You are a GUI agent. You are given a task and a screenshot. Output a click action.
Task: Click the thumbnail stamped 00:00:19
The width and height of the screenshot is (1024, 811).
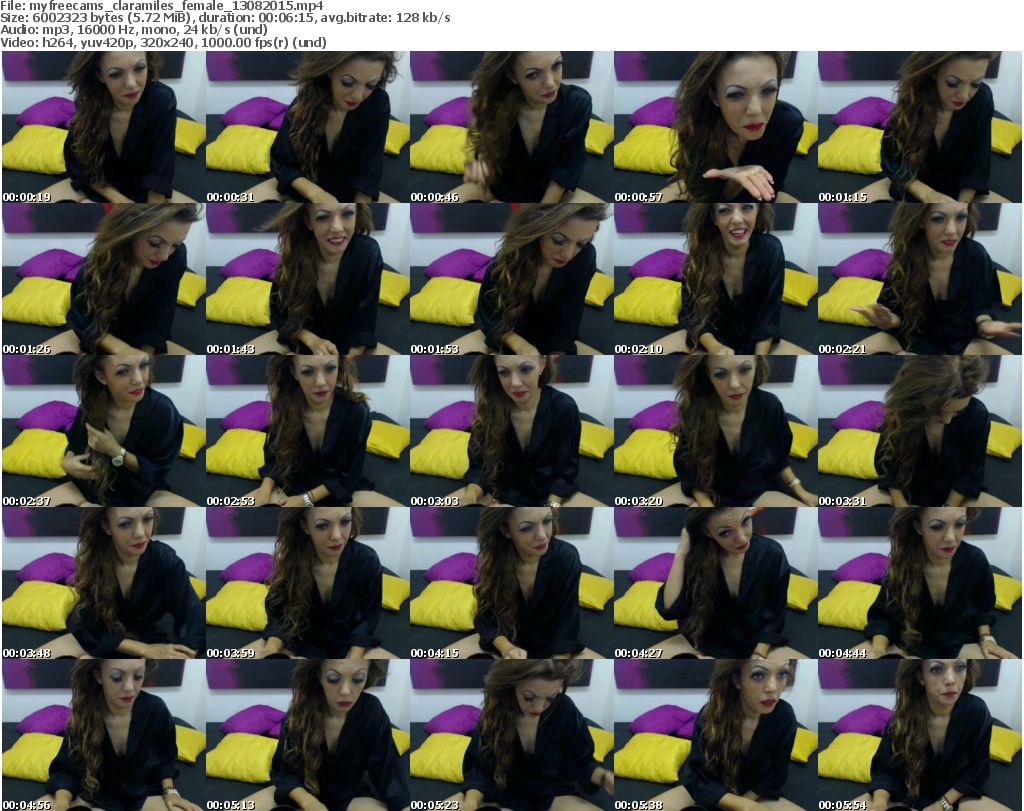103,127
